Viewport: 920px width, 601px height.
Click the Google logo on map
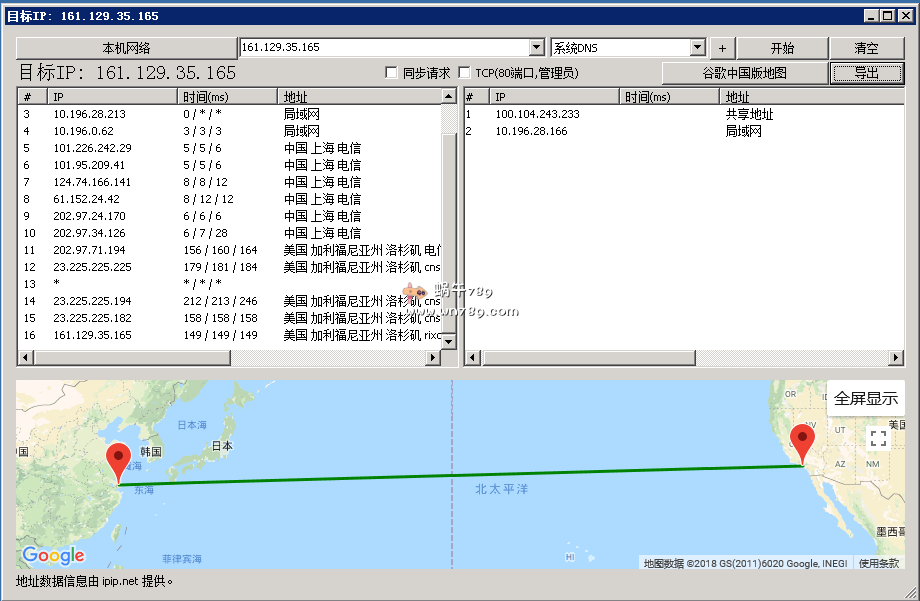[x=53, y=555]
